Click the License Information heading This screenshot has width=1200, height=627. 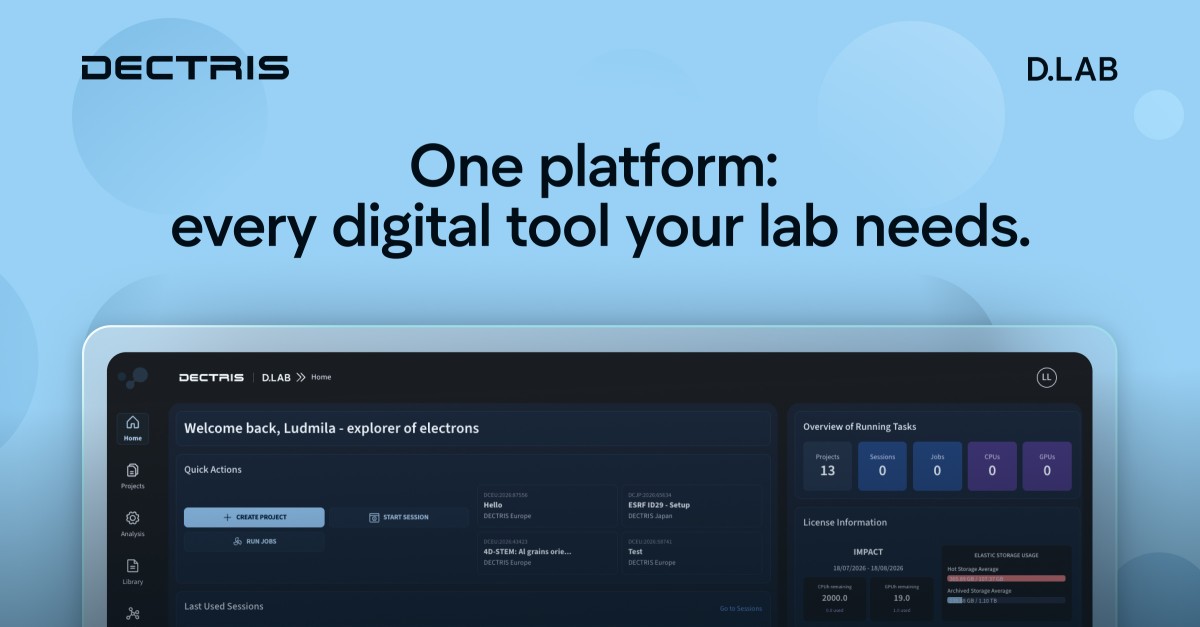pyautogui.click(x=845, y=522)
